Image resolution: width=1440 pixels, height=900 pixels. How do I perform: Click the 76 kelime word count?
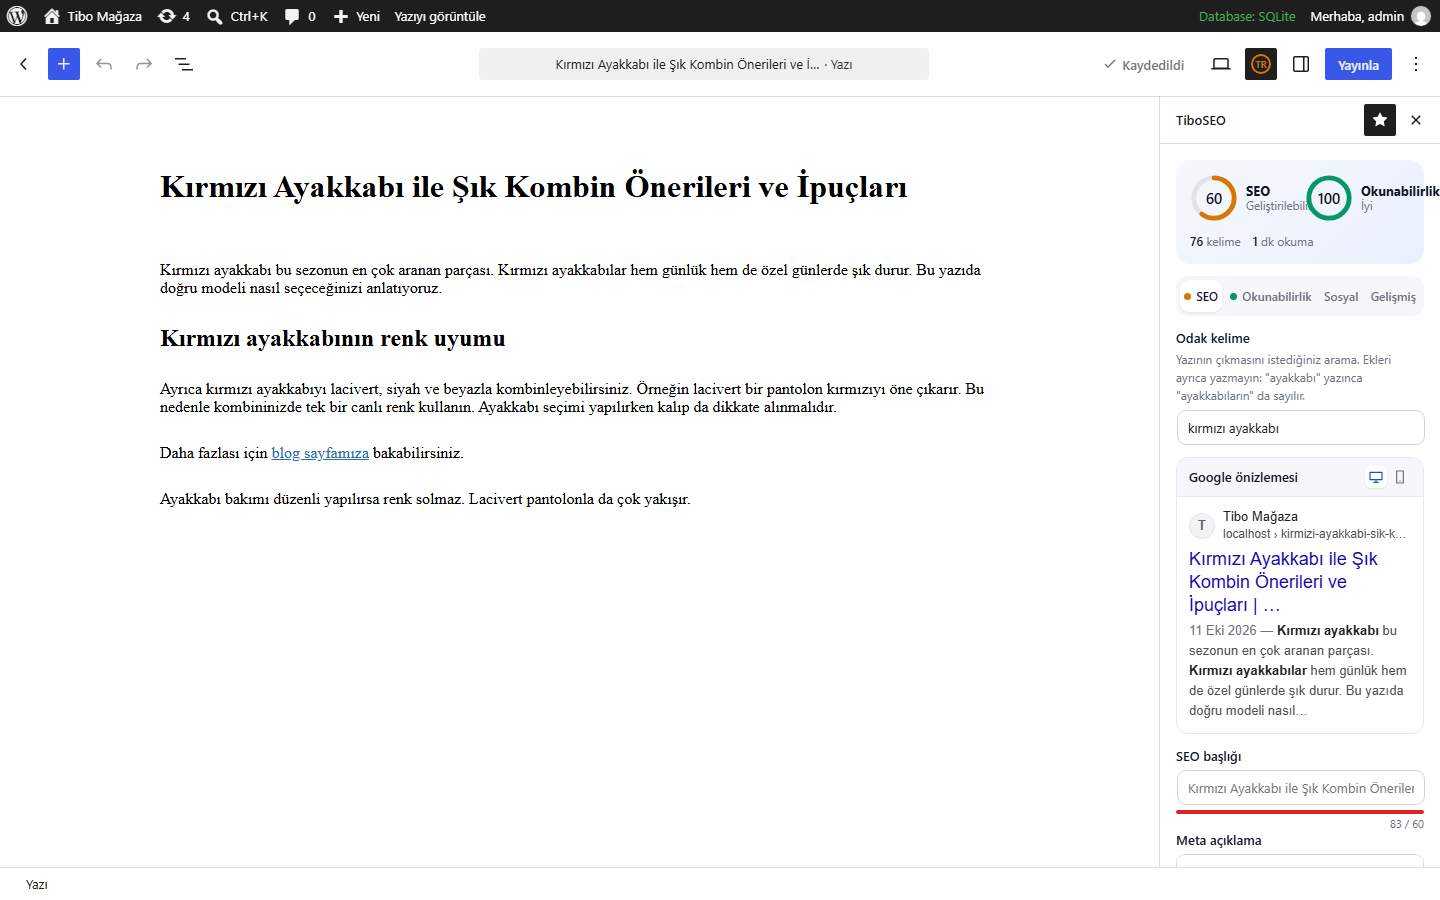tap(1215, 242)
